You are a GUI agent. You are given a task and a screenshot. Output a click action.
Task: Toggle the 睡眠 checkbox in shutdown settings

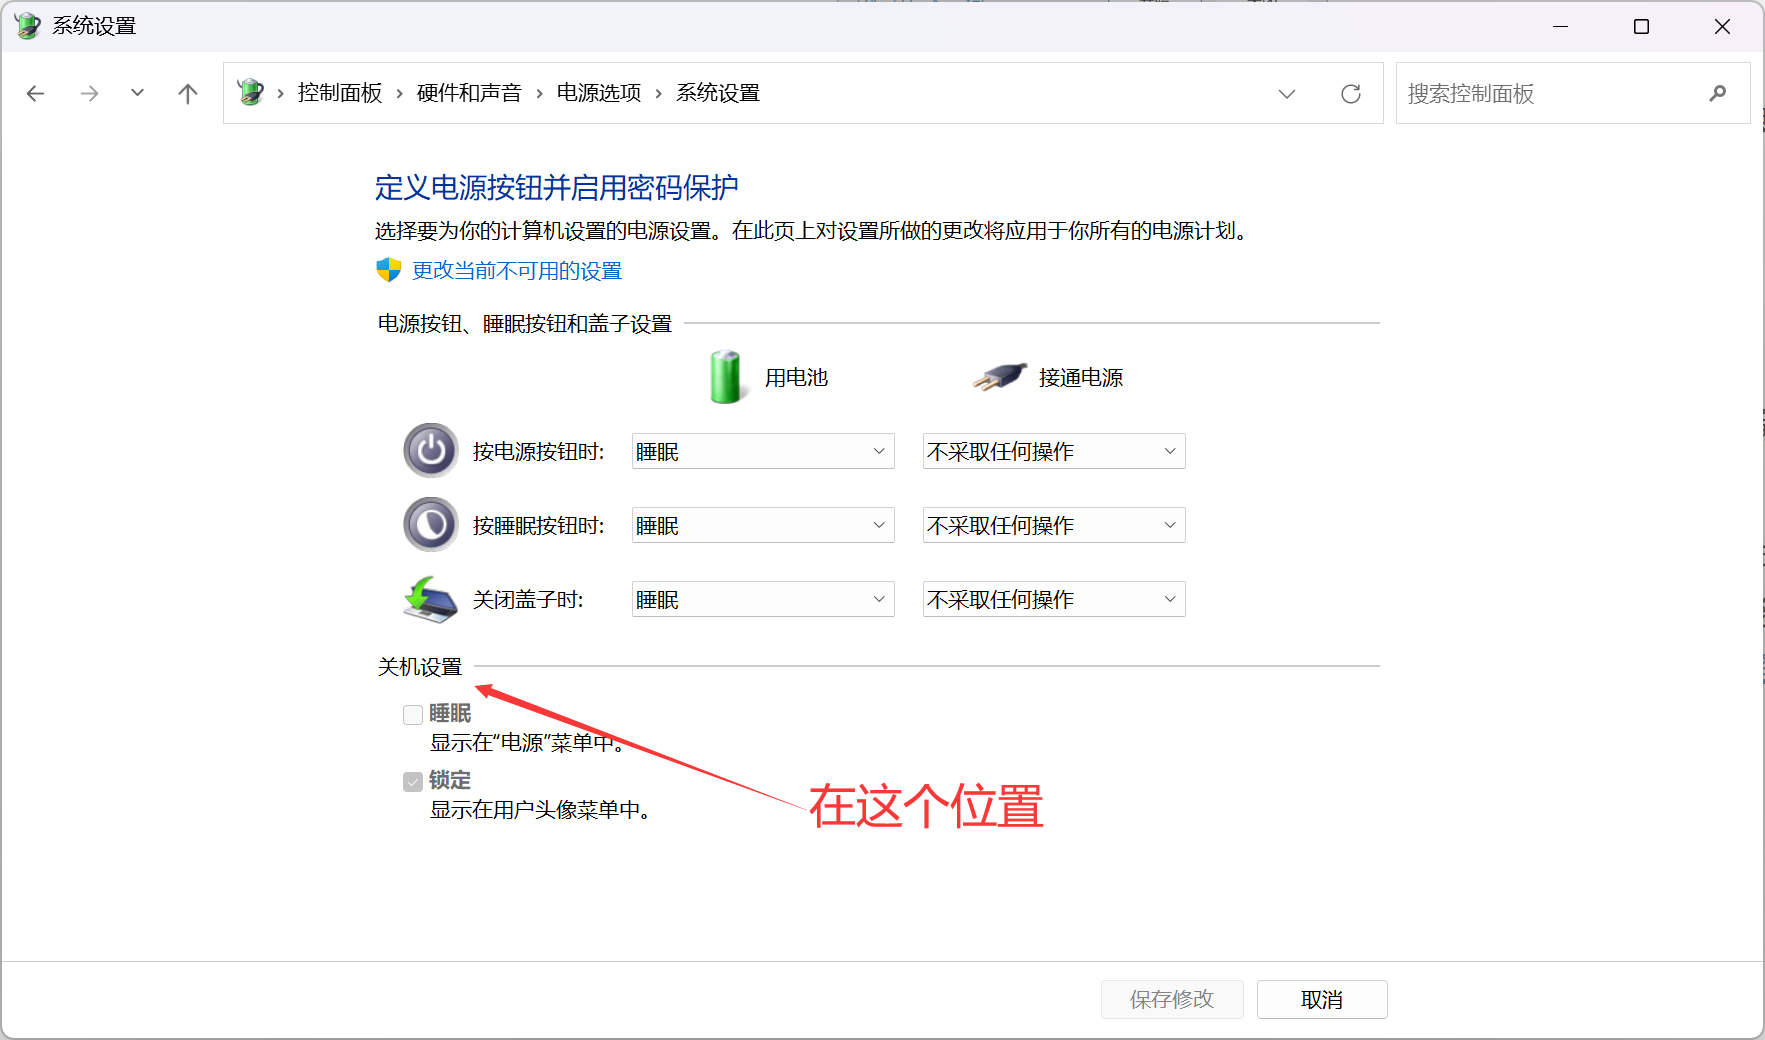[413, 715]
